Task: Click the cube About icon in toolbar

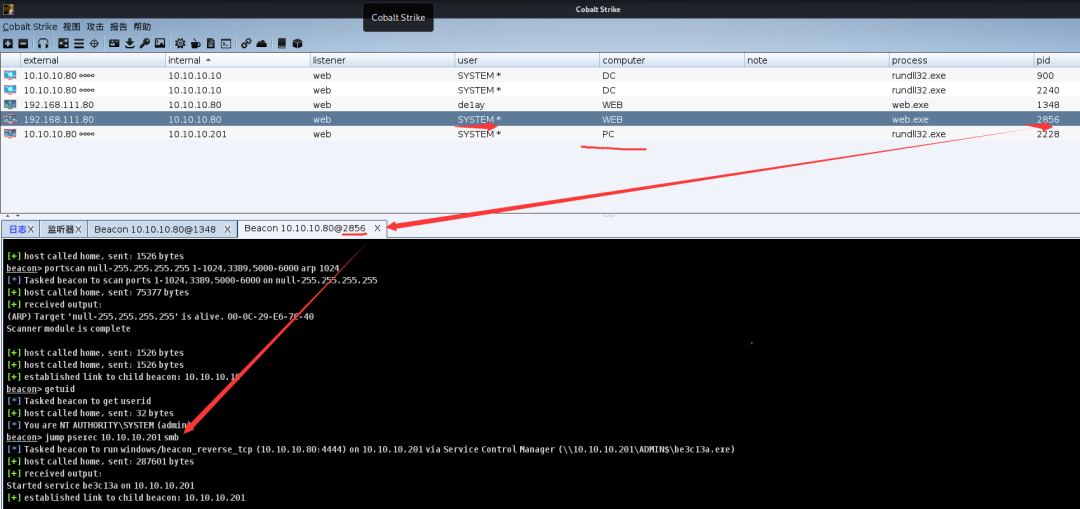Action: (297, 43)
